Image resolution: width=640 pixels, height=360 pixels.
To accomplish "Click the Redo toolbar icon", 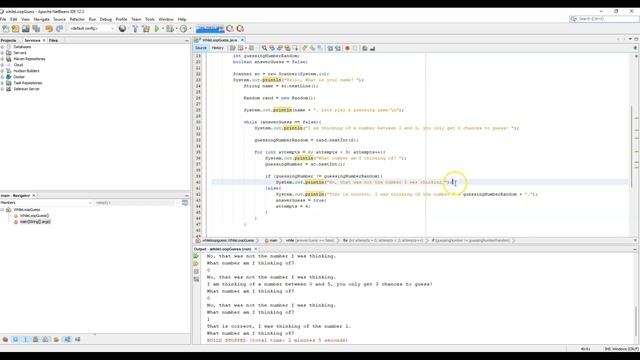I will pos(59,29).
